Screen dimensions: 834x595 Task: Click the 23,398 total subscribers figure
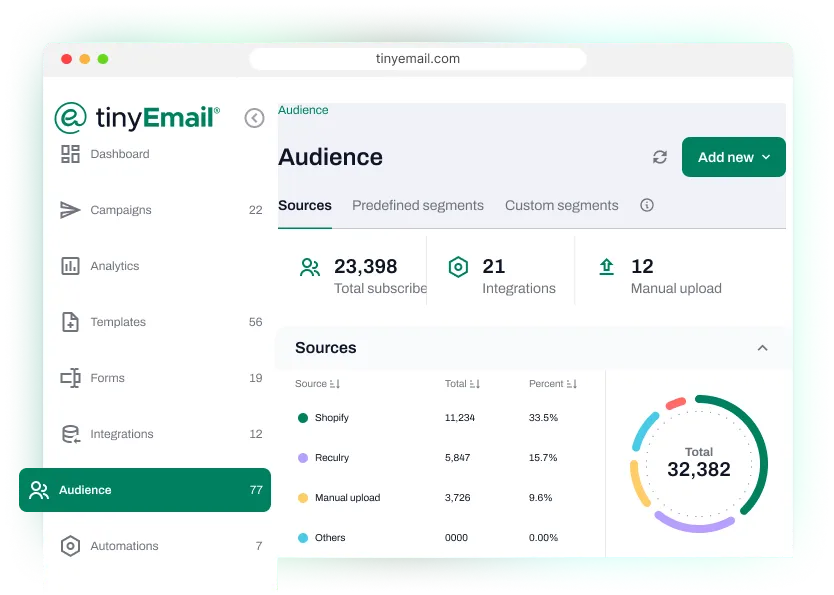point(365,266)
